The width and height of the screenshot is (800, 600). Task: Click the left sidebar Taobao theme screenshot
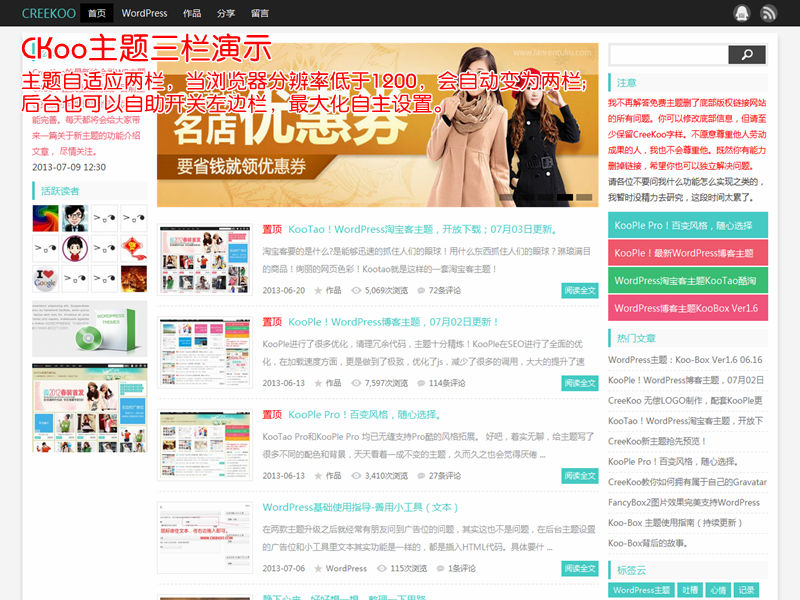tap(90, 408)
